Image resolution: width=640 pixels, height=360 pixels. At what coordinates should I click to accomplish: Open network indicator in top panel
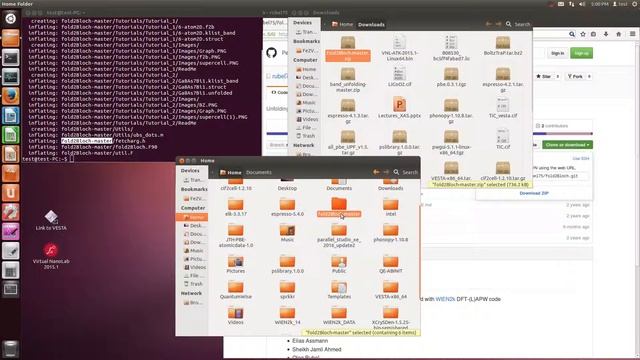coord(571,4)
